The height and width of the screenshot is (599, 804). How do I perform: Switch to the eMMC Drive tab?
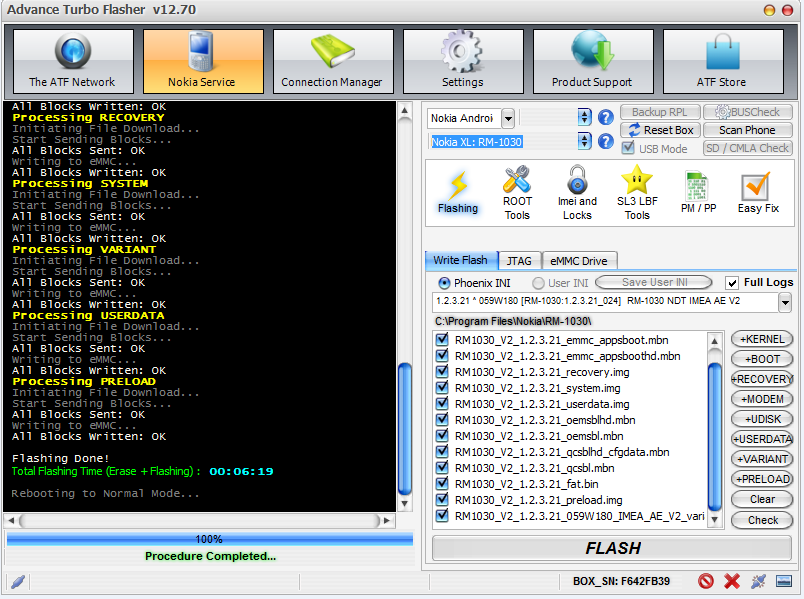[x=579, y=261]
